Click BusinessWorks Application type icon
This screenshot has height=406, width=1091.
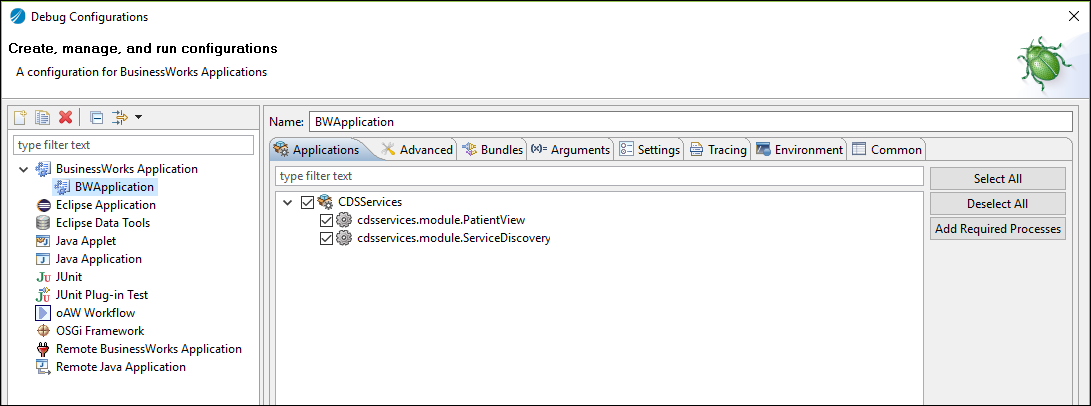[x=43, y=169]
